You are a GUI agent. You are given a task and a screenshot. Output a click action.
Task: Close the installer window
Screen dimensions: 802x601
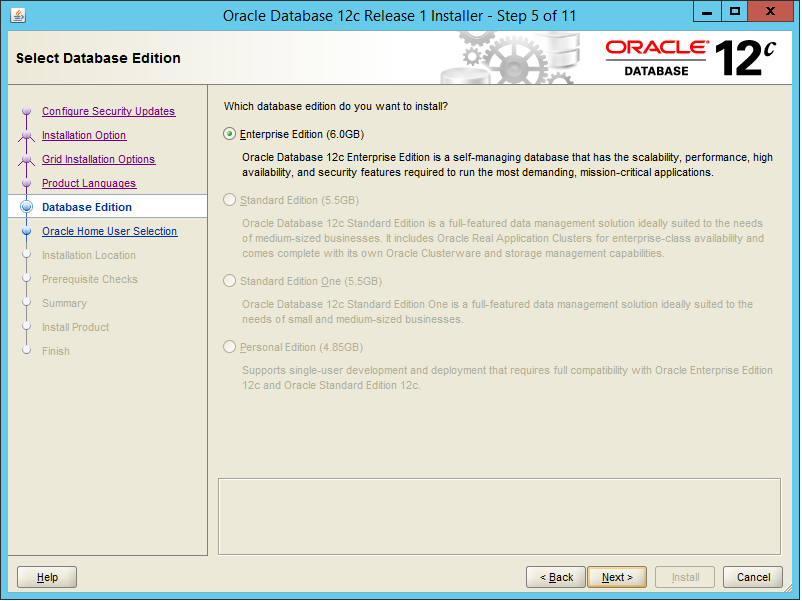click(770, 12)
